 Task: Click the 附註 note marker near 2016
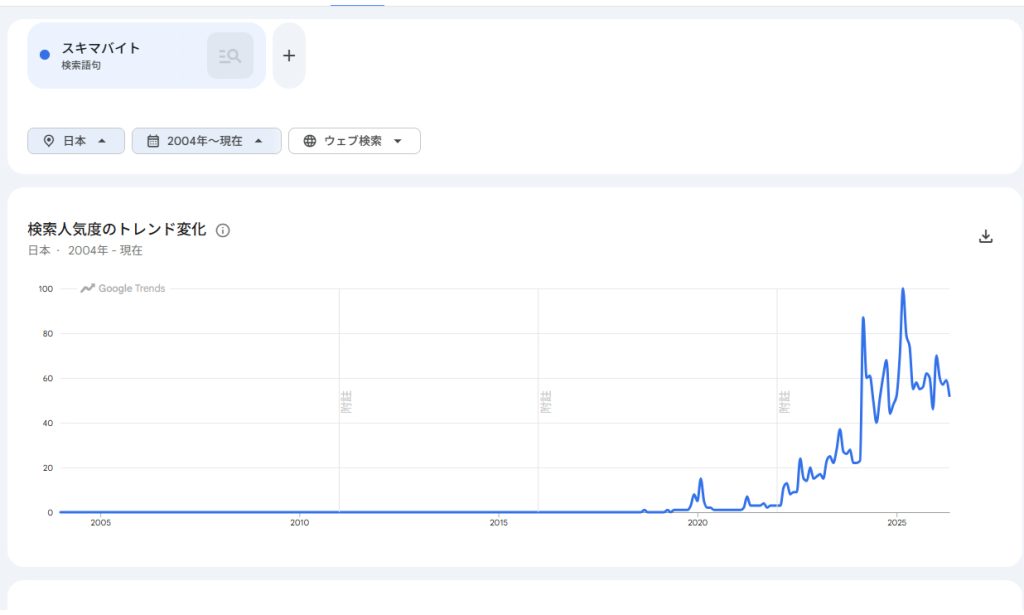(546, 402)
